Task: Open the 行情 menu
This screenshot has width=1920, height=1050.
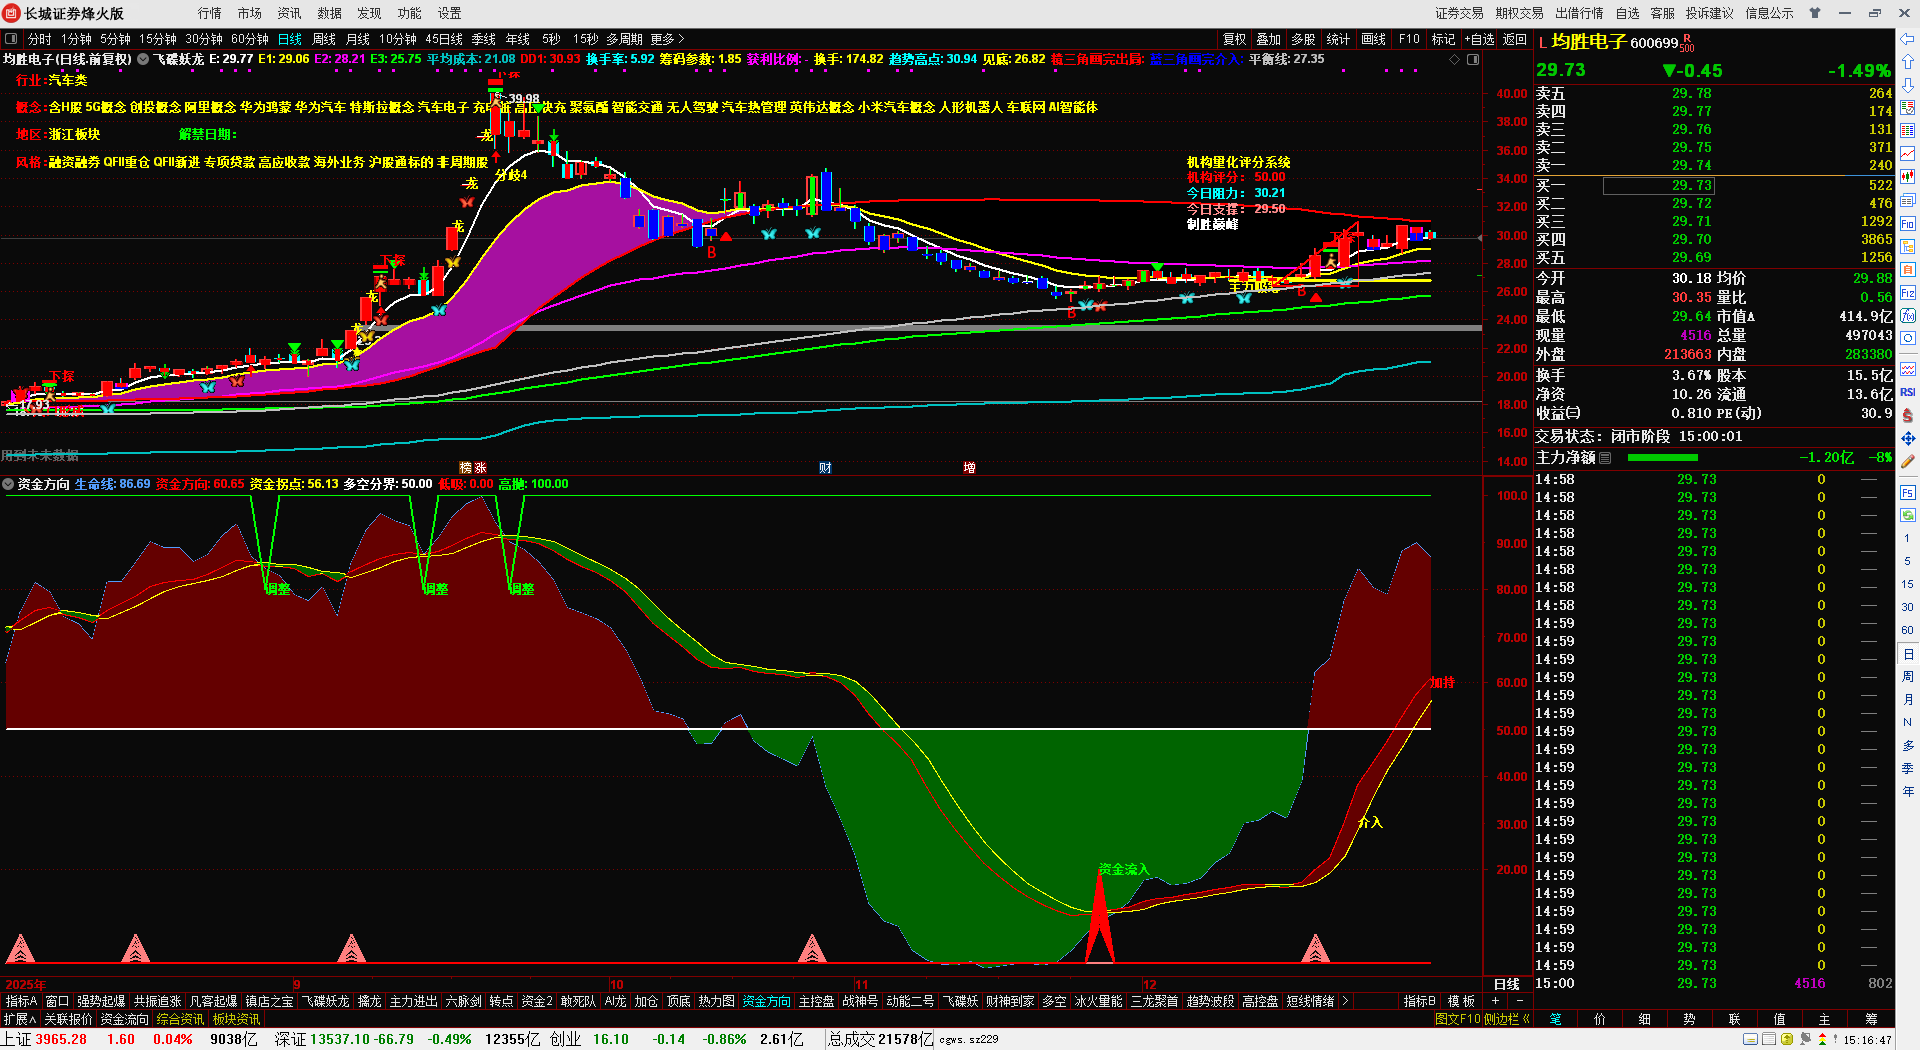Action: click(210, 13)
